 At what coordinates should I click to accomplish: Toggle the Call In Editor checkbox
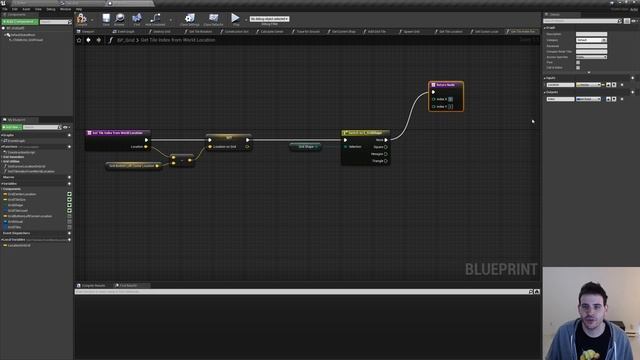pos(578,68)
